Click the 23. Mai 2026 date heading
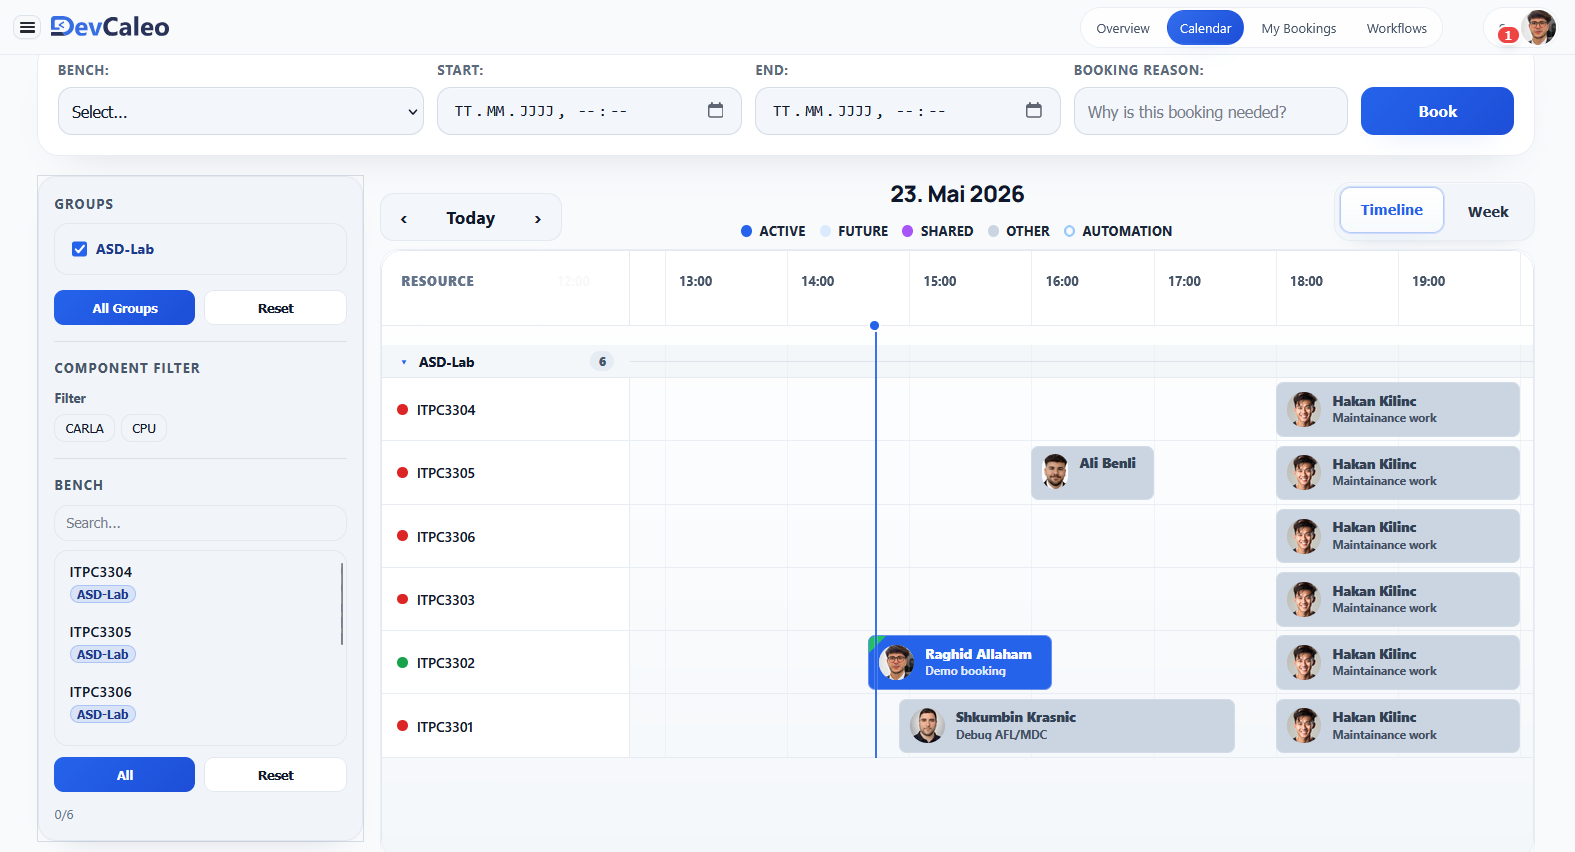 coord(957,194)
